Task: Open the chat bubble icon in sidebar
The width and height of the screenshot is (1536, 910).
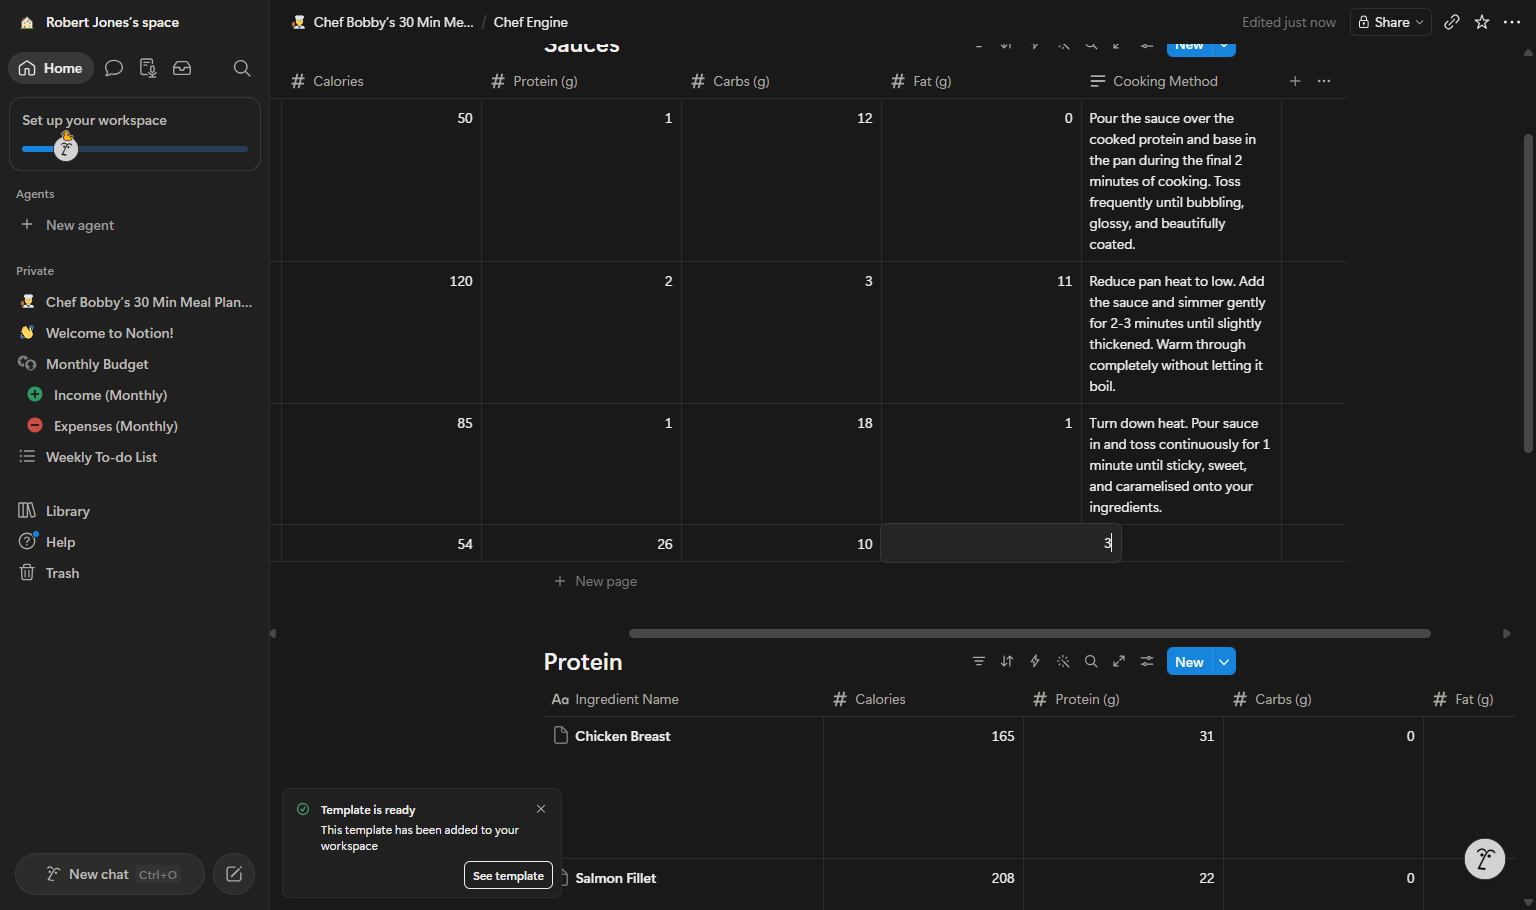Action: pyautogui.click(x=114, y=68)
